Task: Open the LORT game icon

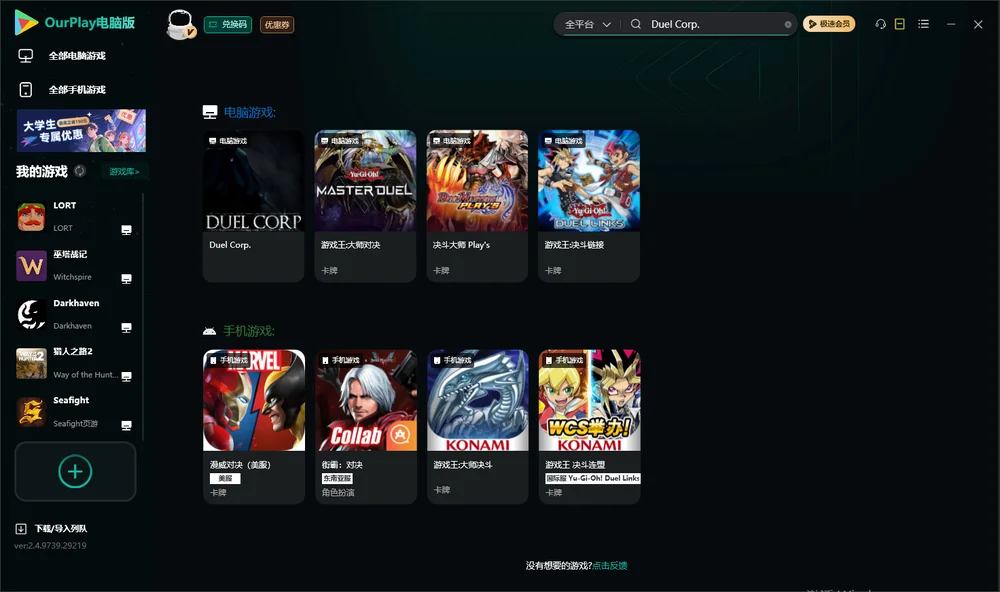Action: pos(31,217)
